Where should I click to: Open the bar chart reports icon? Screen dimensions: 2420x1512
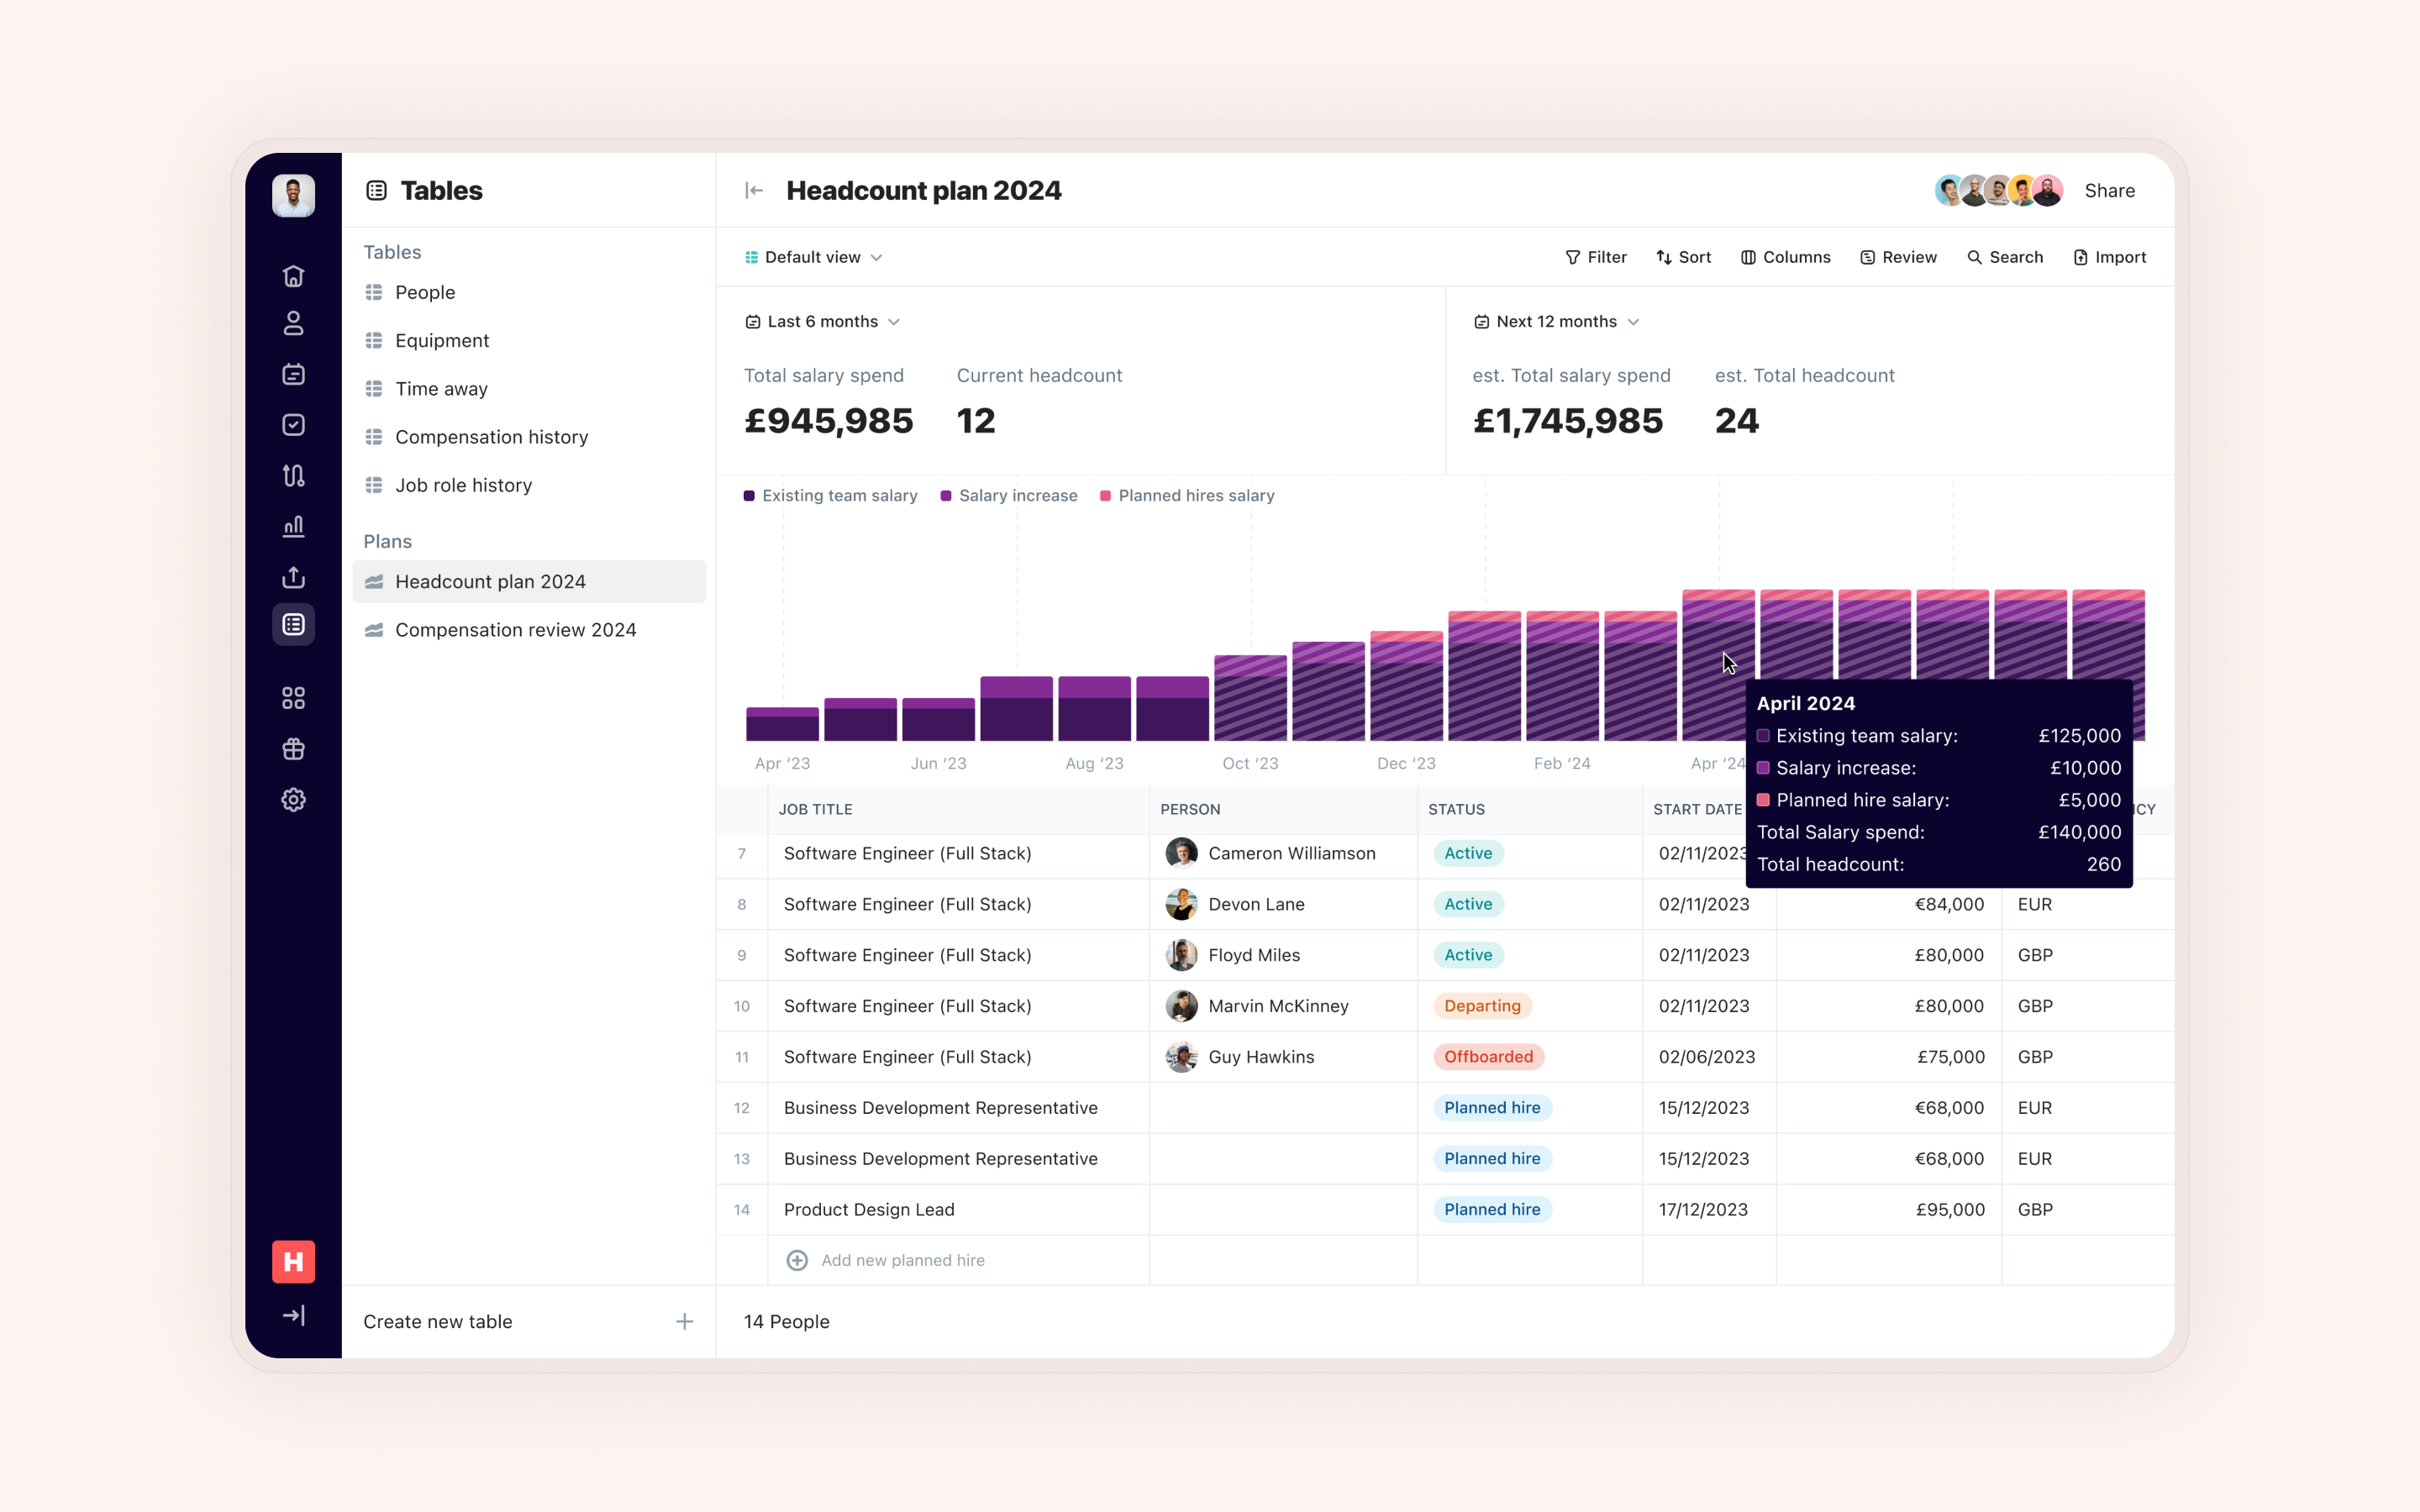[293, 526]
